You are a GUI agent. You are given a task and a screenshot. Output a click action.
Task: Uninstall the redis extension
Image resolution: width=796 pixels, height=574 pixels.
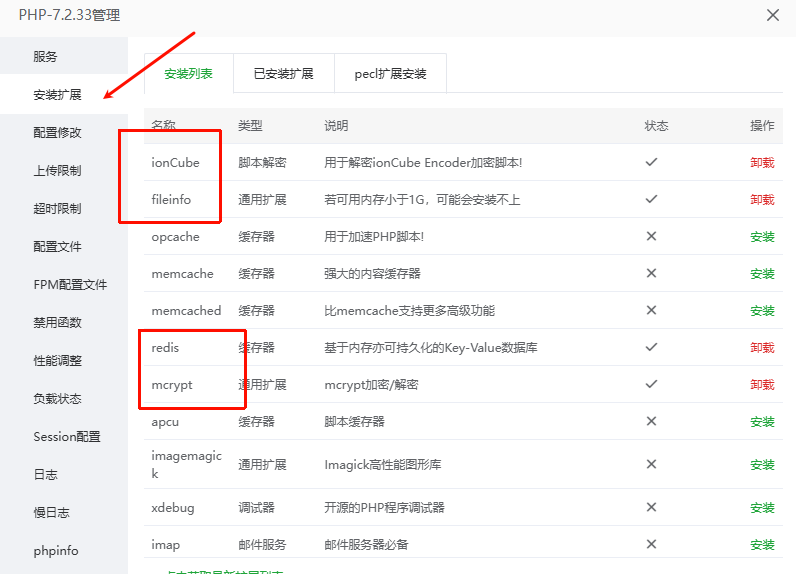(762, 348)
